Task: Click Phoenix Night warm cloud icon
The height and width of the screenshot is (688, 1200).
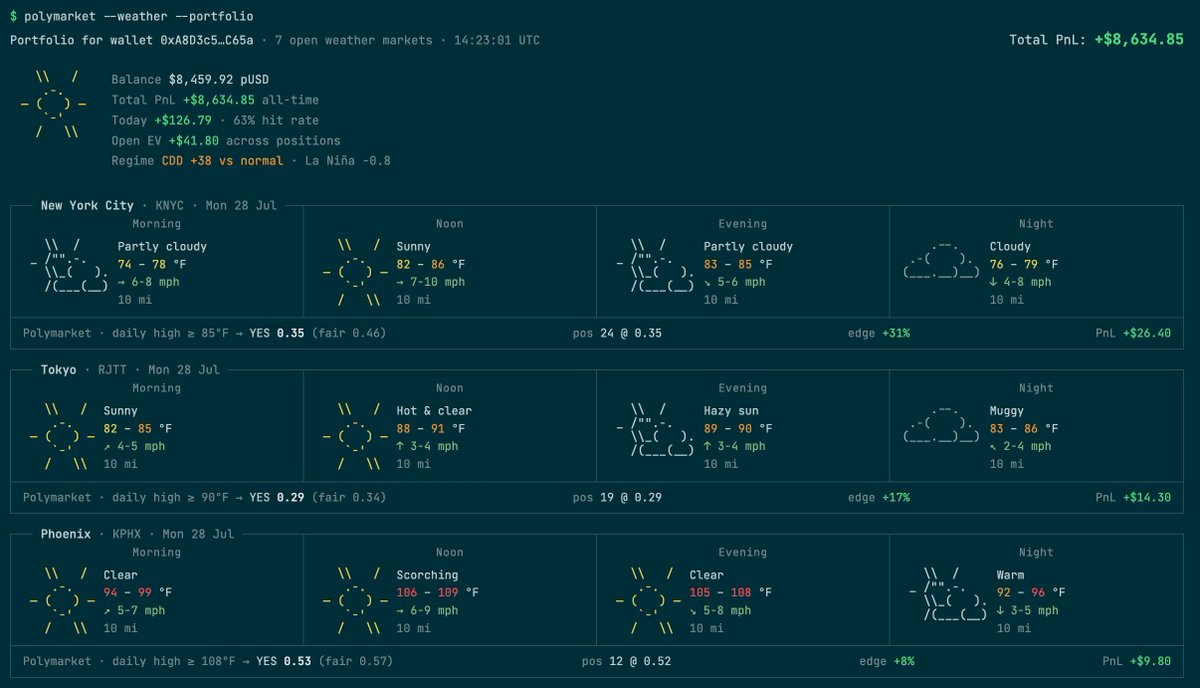Action: 948,592
